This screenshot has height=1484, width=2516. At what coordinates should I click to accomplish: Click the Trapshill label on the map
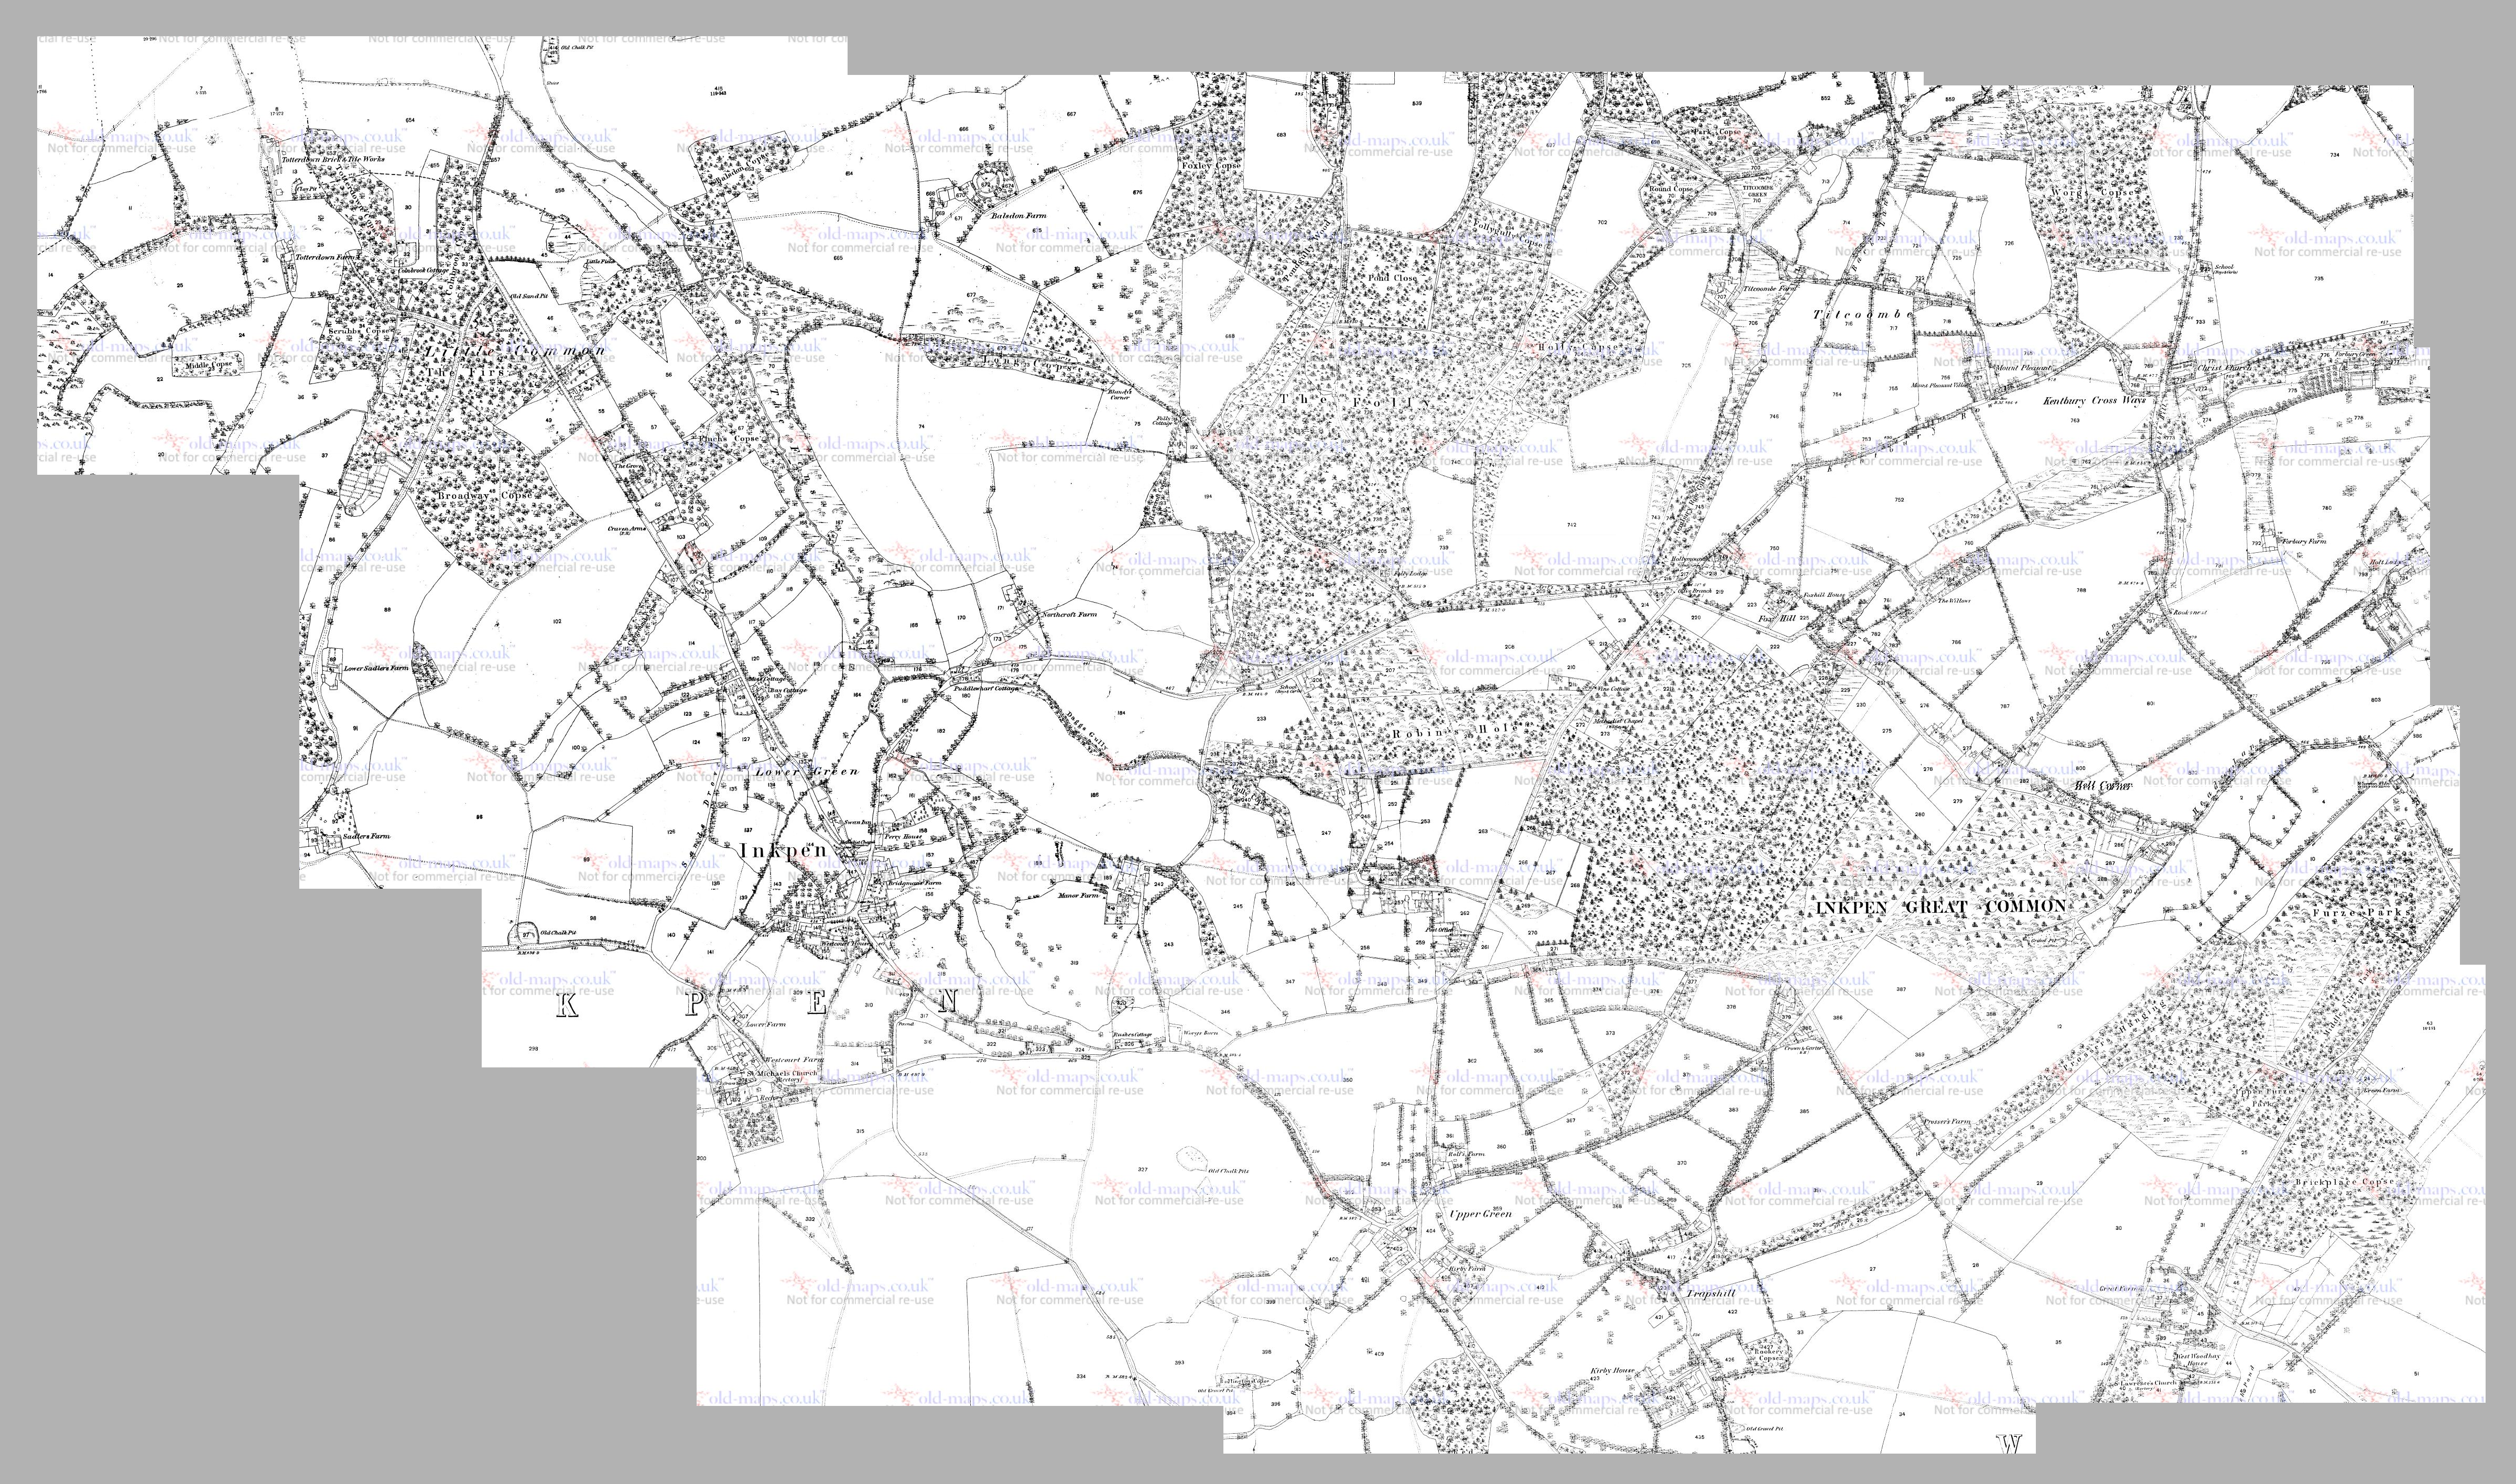pos(1713,1293)
